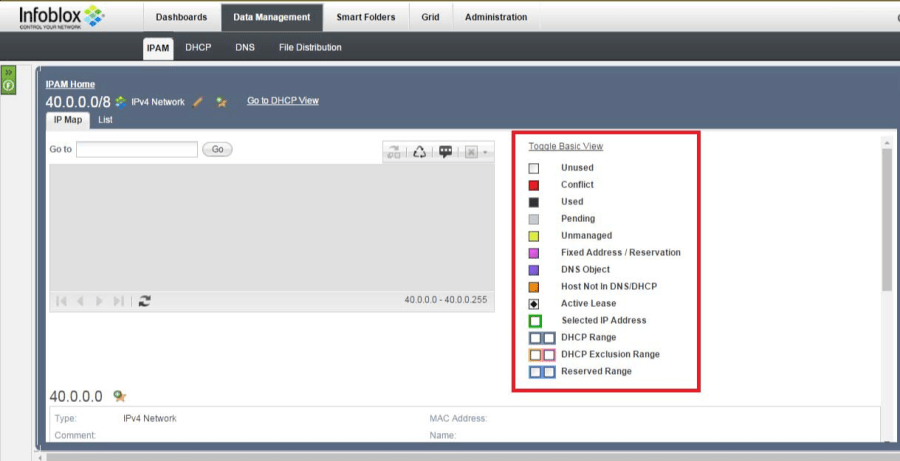Click the Go button
900x461 pixels.
(218, 149)
